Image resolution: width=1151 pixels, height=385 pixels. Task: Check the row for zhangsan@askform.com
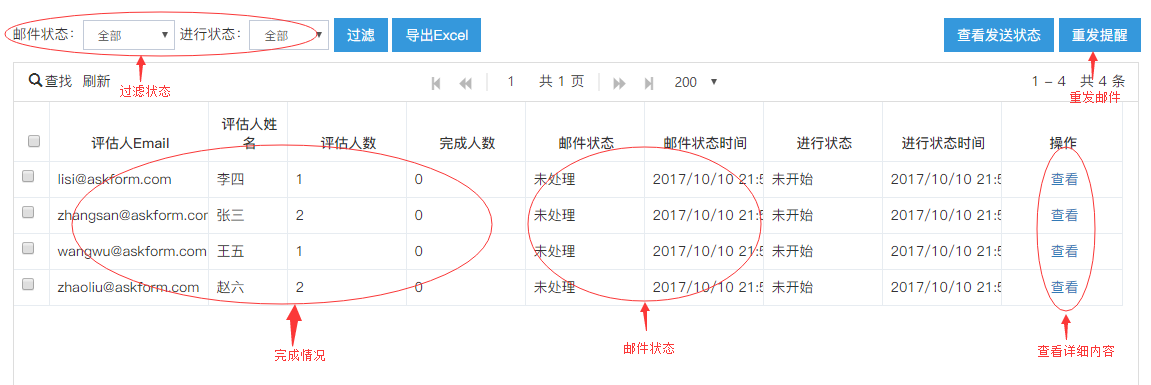coord(28,212)
